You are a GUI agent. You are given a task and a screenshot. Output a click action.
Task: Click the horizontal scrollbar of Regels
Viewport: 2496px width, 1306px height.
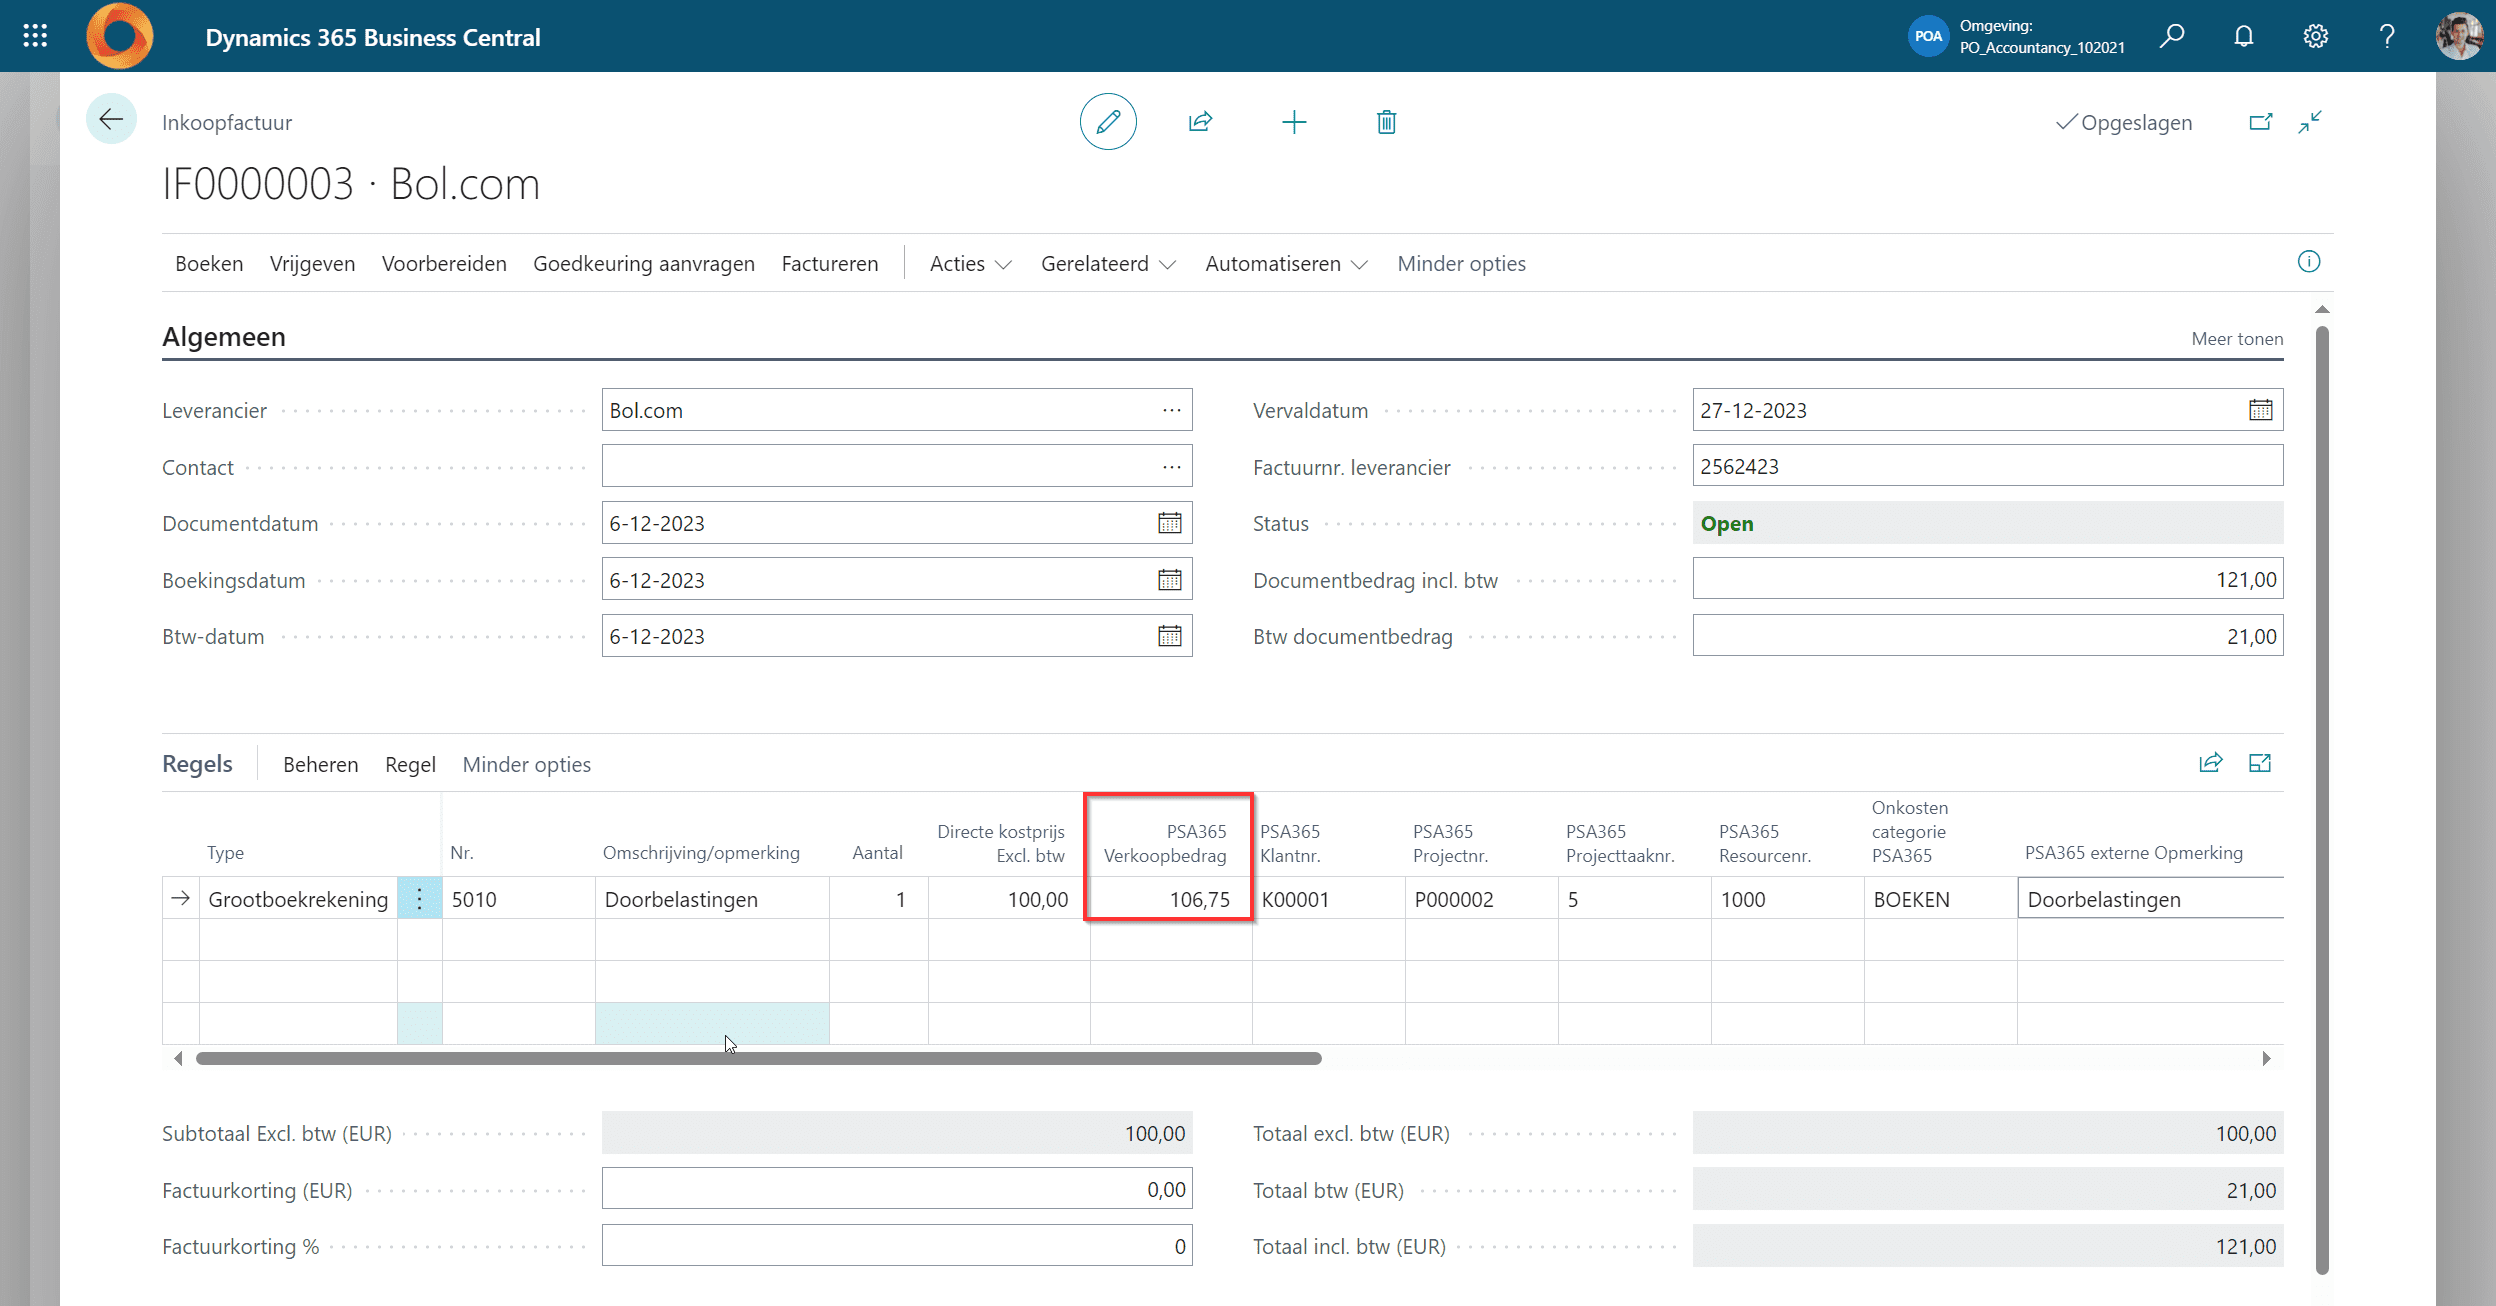click(758, 1058)
